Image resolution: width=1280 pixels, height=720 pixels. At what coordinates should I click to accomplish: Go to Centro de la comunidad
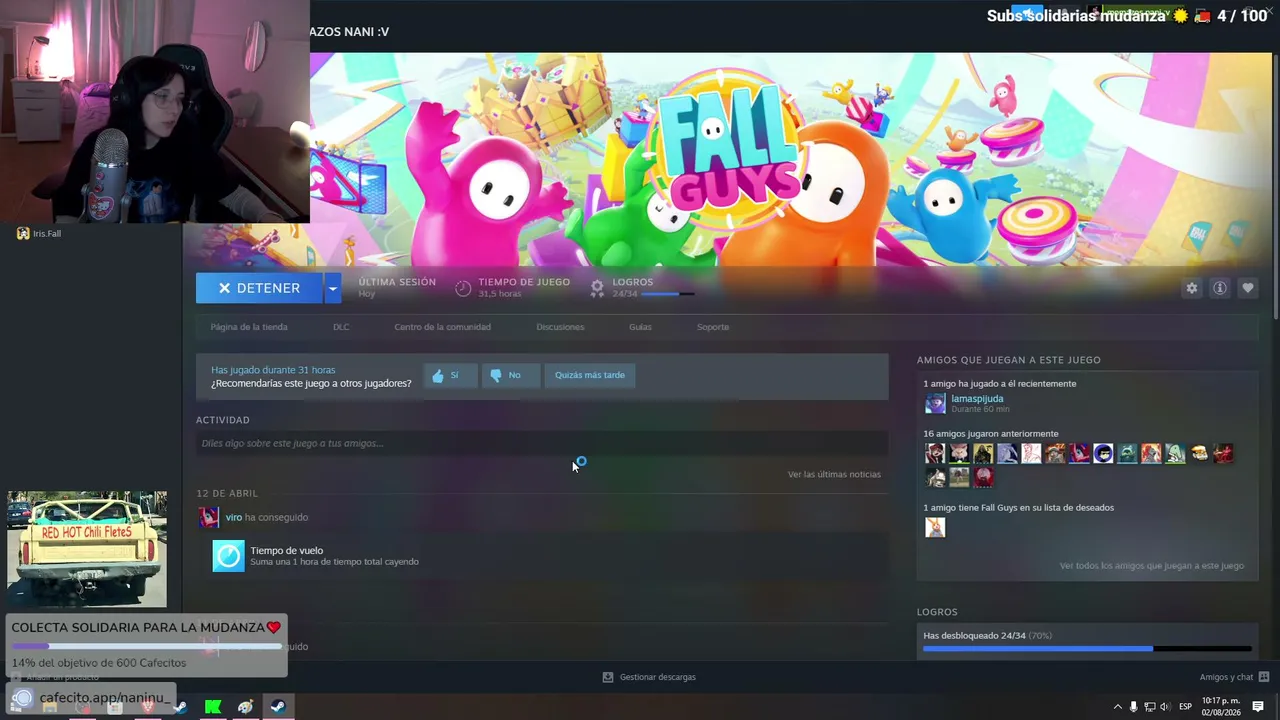click(442, 327)
